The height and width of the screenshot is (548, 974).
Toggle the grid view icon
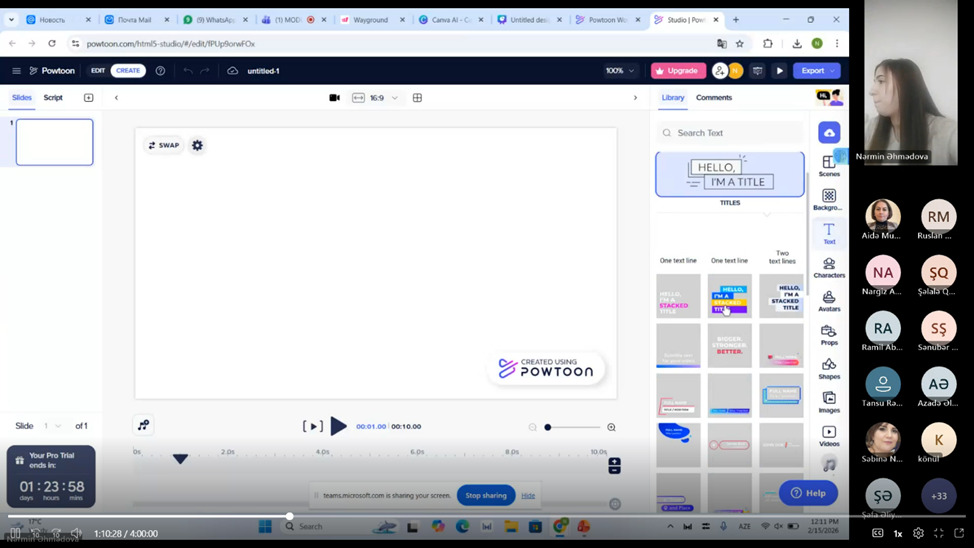point(417,98)
